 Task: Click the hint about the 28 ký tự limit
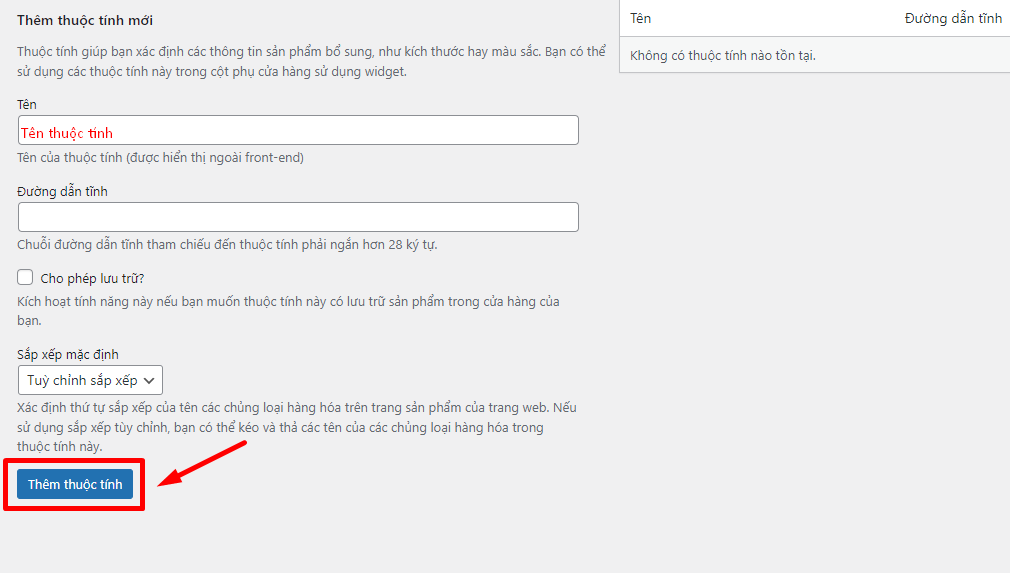pyautogui.click(x=227, y=244)
